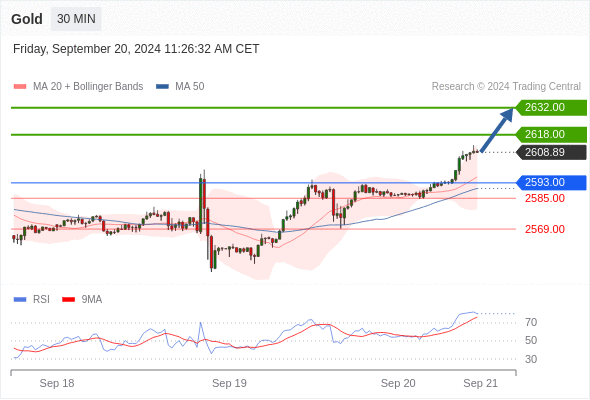Click the MA 50 blue legend swatch

click(x=162, y=87)
